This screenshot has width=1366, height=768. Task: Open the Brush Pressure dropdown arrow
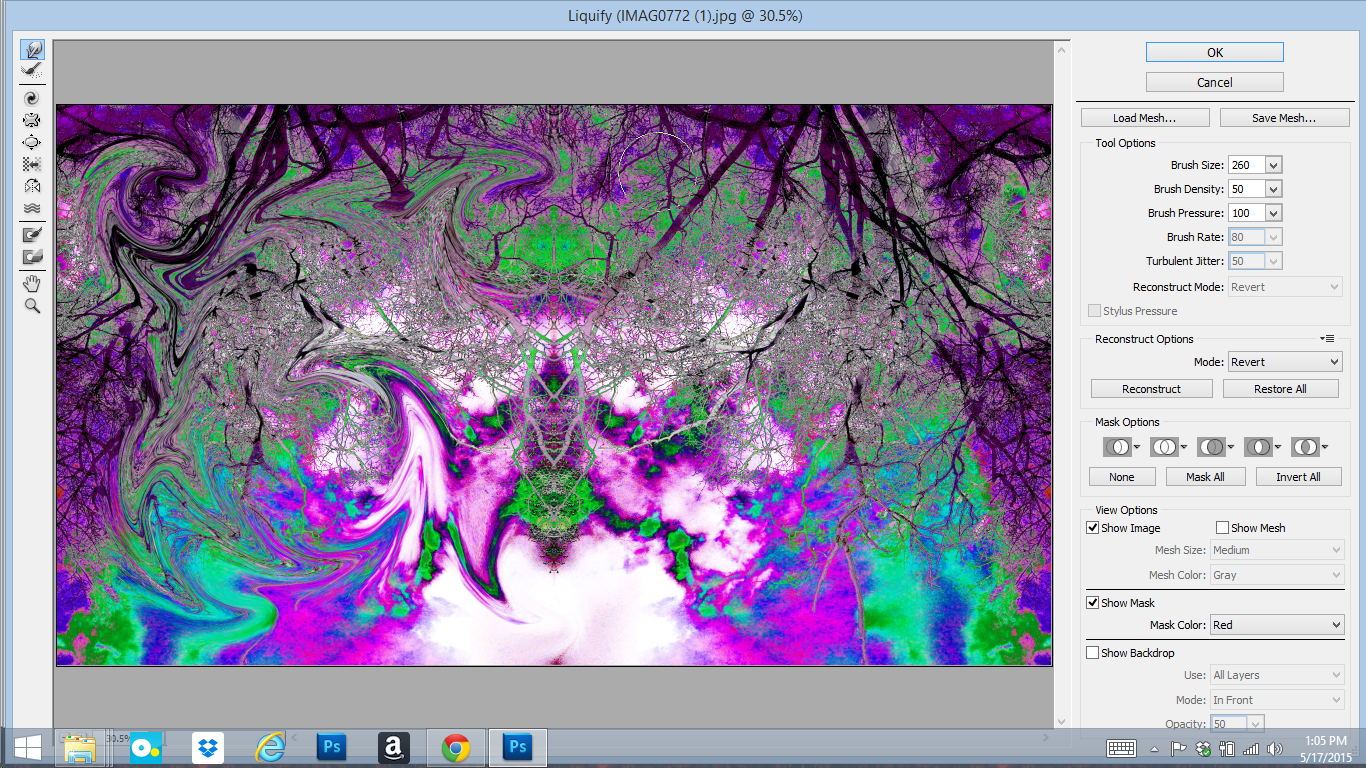tap(1273, 213)
